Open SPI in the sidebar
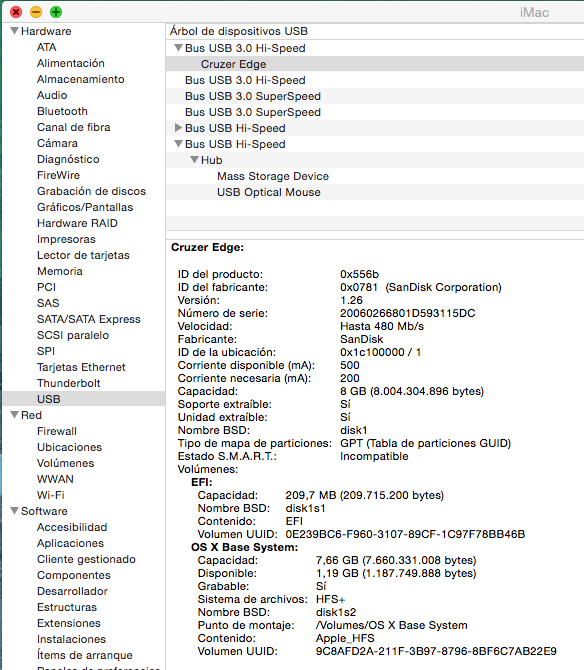The width and height of the screenshot is (584, 670). 46,351
